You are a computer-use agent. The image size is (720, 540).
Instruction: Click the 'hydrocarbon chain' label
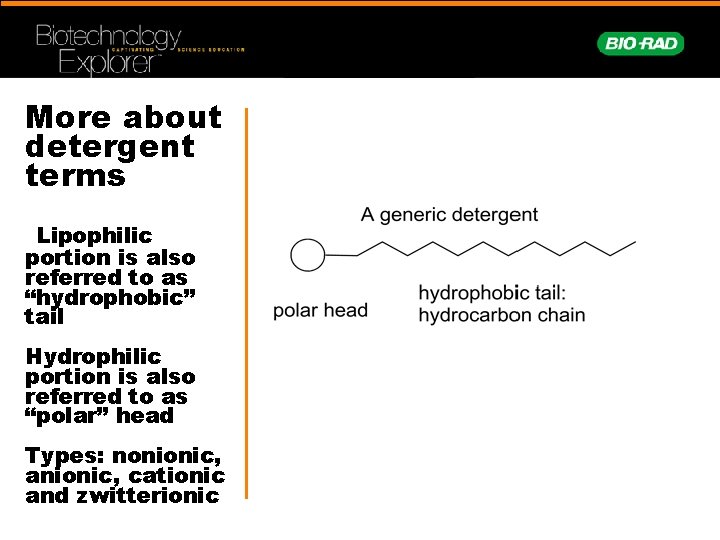click(501, 315)
